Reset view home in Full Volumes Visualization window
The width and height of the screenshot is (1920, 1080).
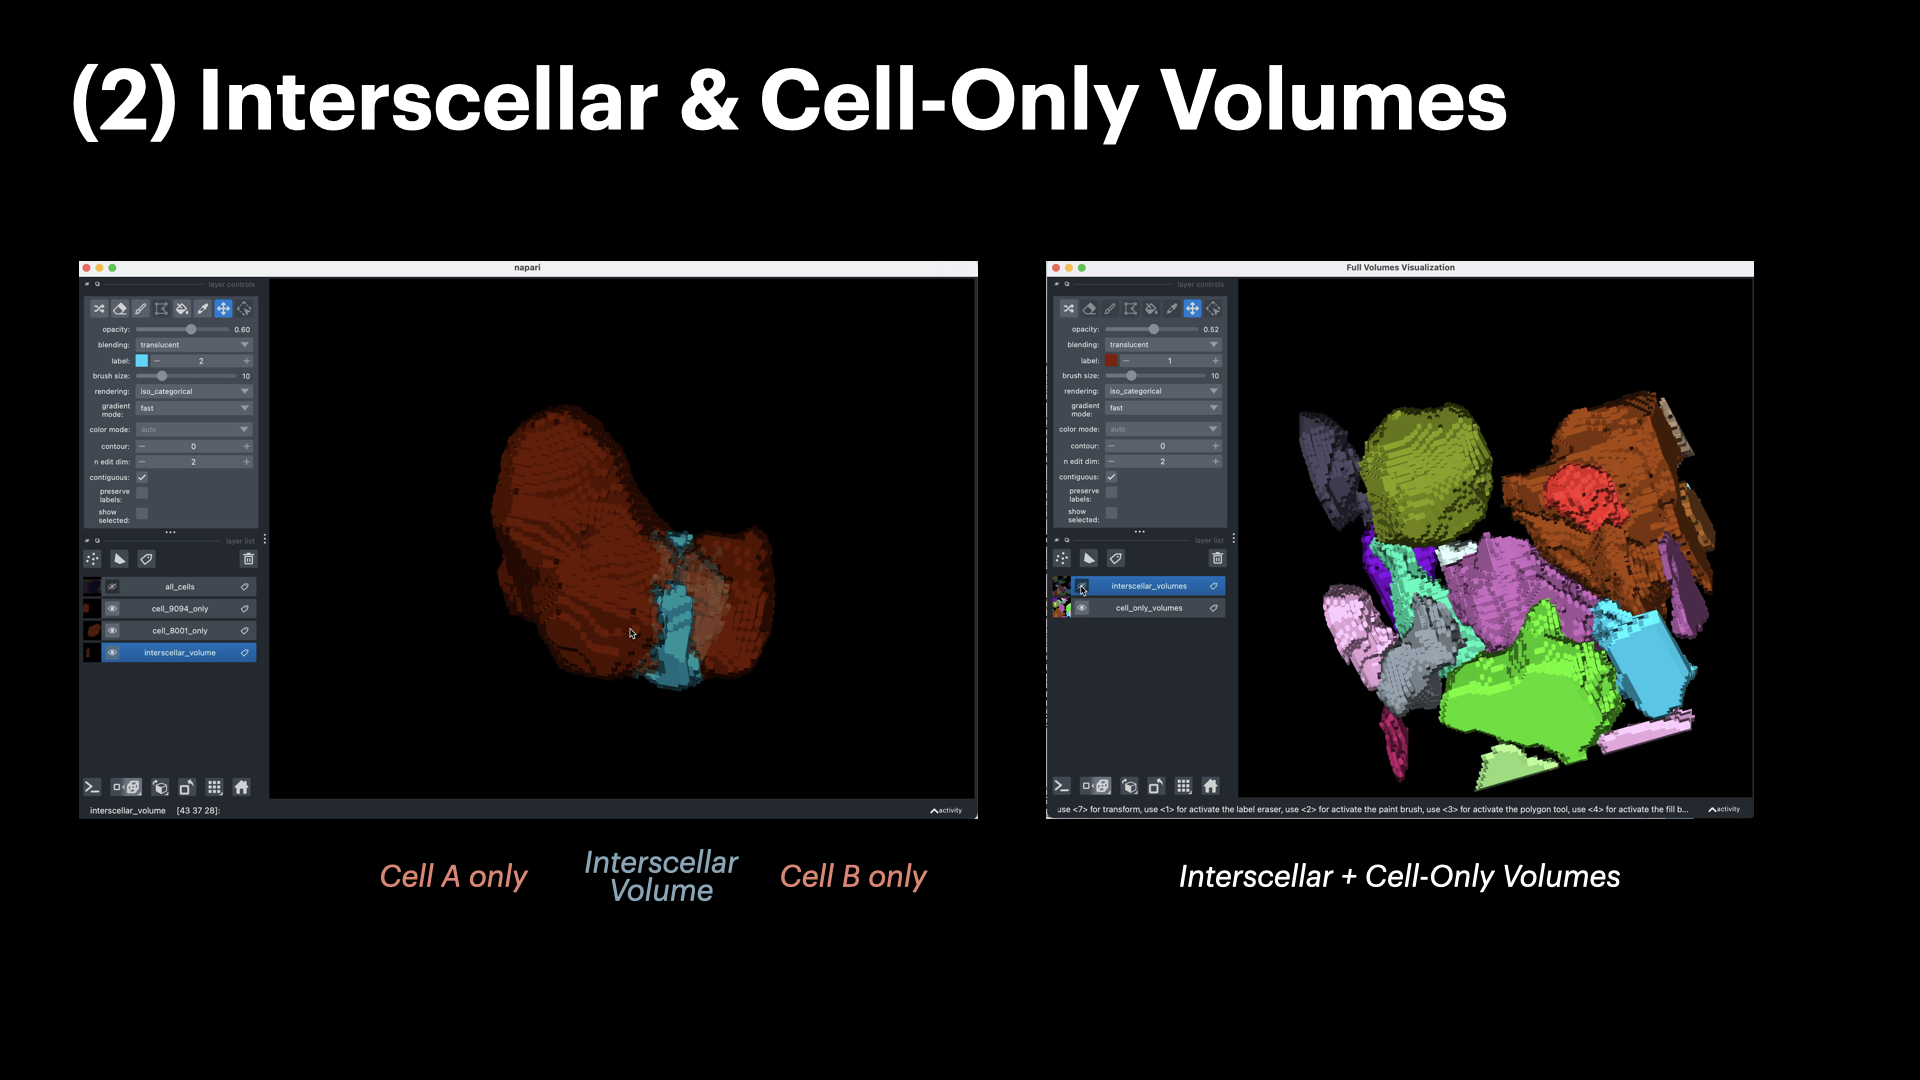click(x=1210, y=786)
